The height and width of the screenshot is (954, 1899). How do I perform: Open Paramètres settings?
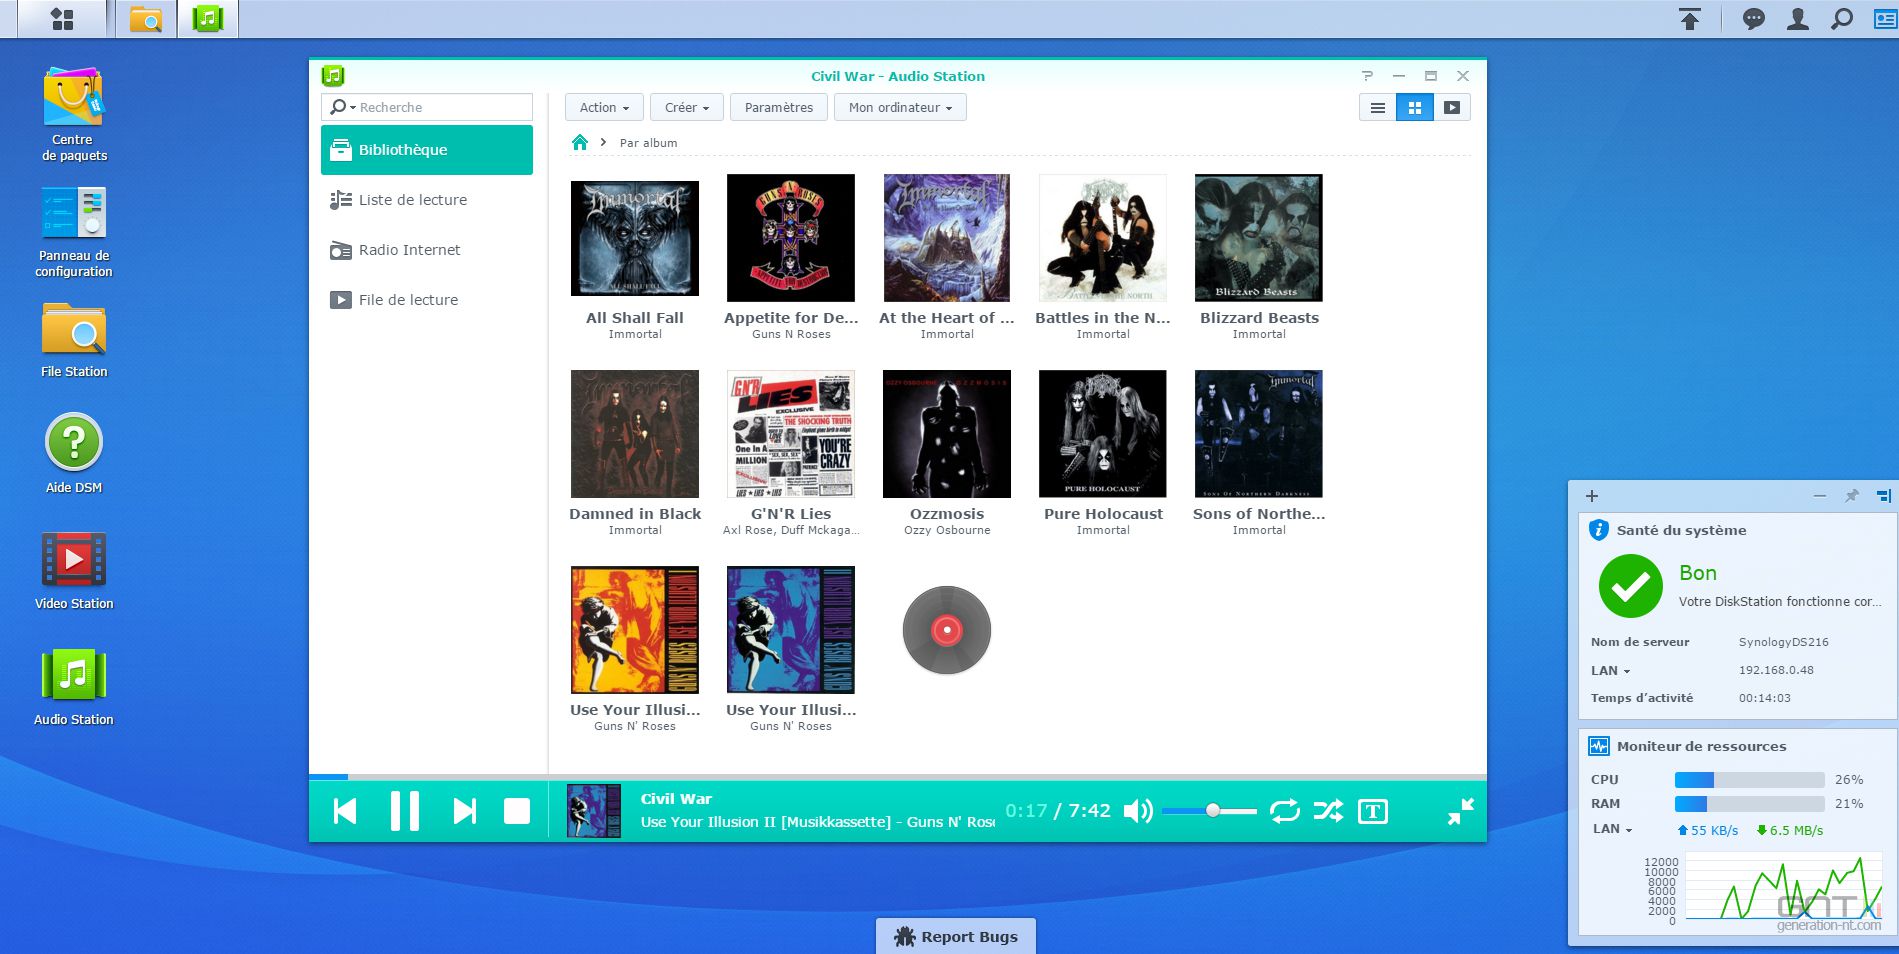[x=779, y=108]
